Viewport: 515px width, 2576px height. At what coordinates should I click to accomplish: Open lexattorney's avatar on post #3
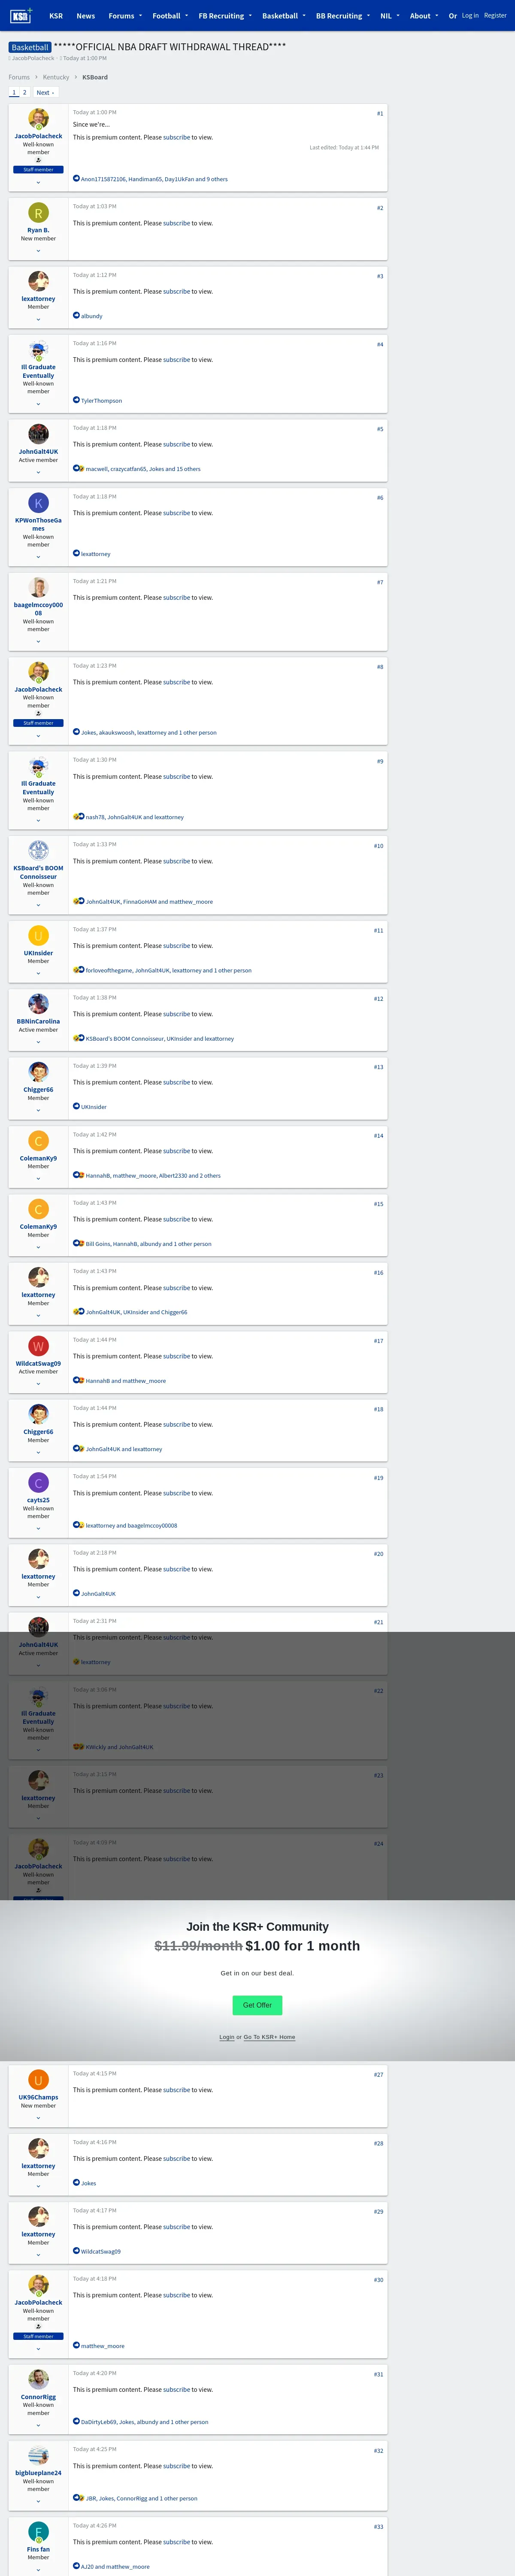tap(38, 281)
